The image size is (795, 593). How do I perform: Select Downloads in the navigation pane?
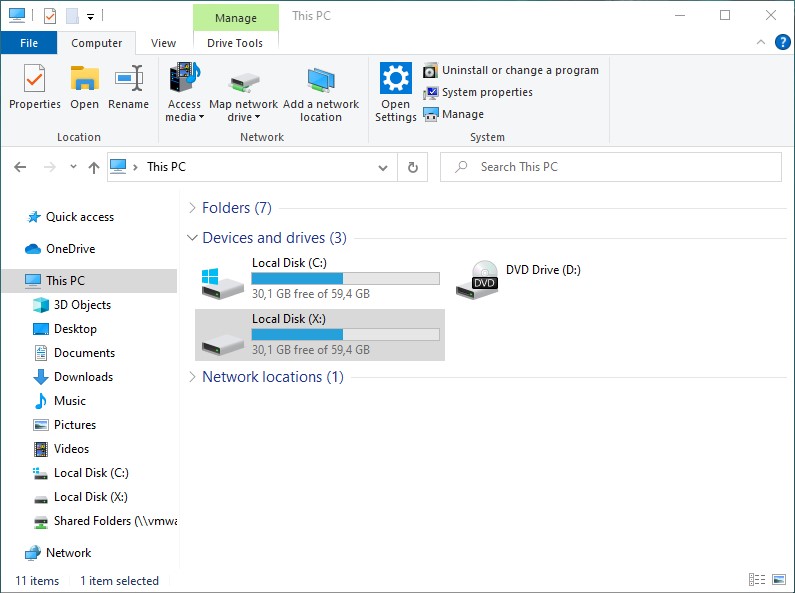pyautogui.click(x=83, y=377)
